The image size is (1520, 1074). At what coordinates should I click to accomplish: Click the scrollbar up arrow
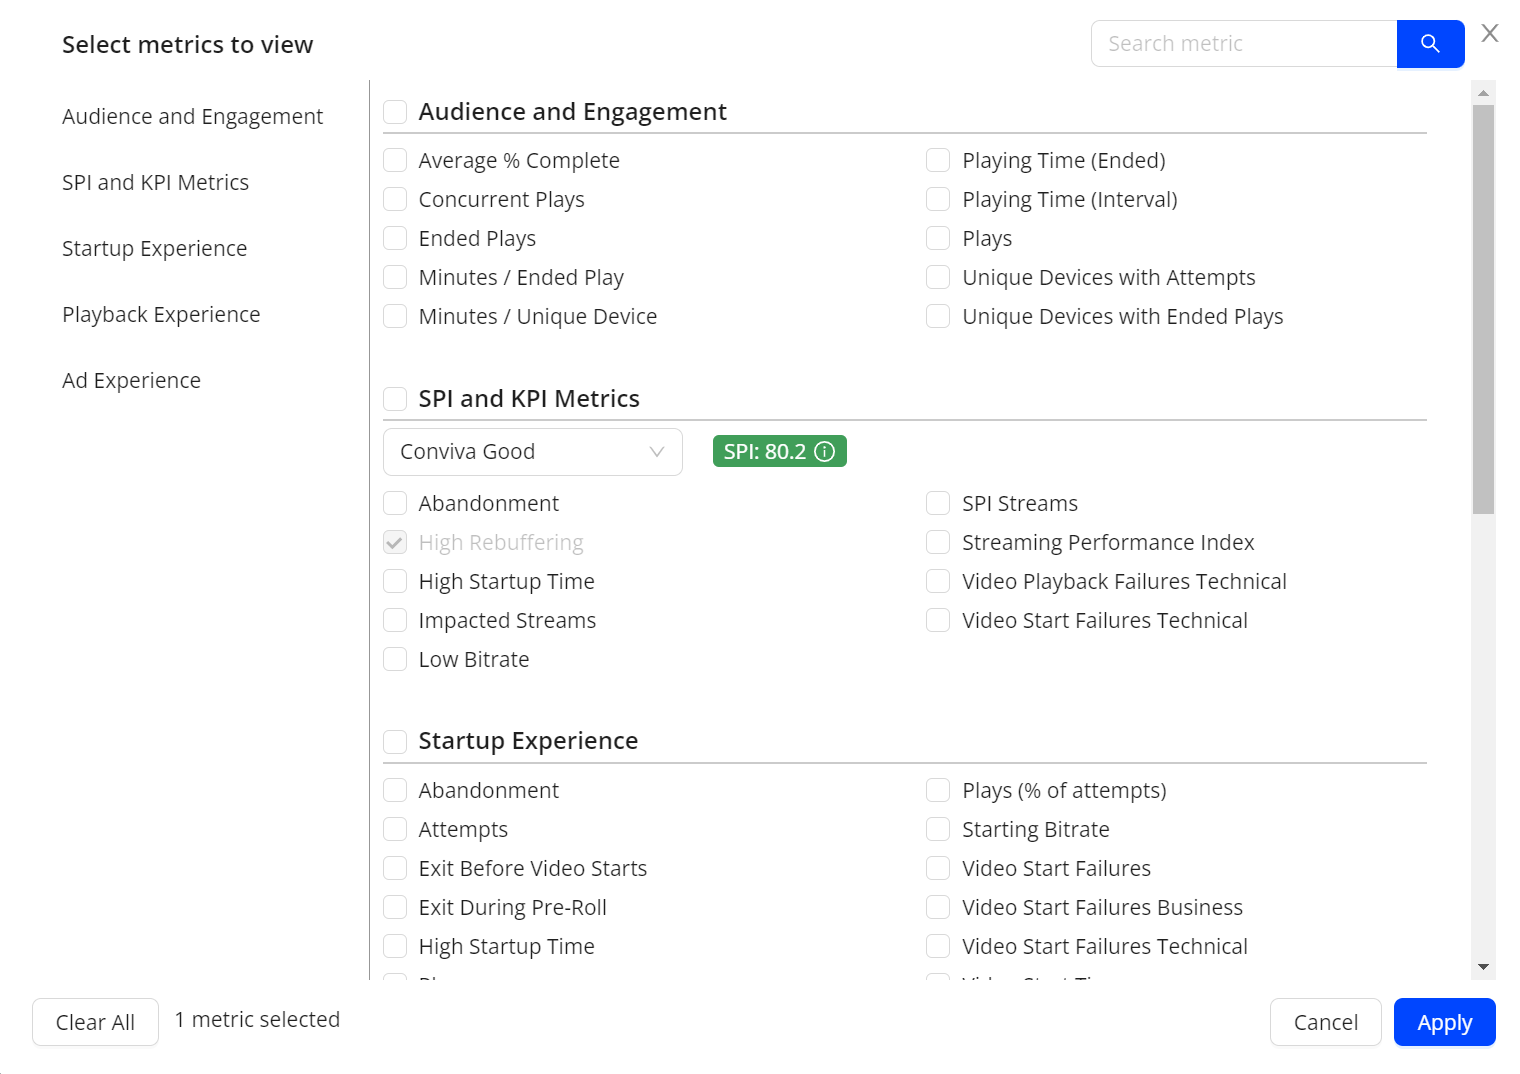click(x=1483, y=93)
